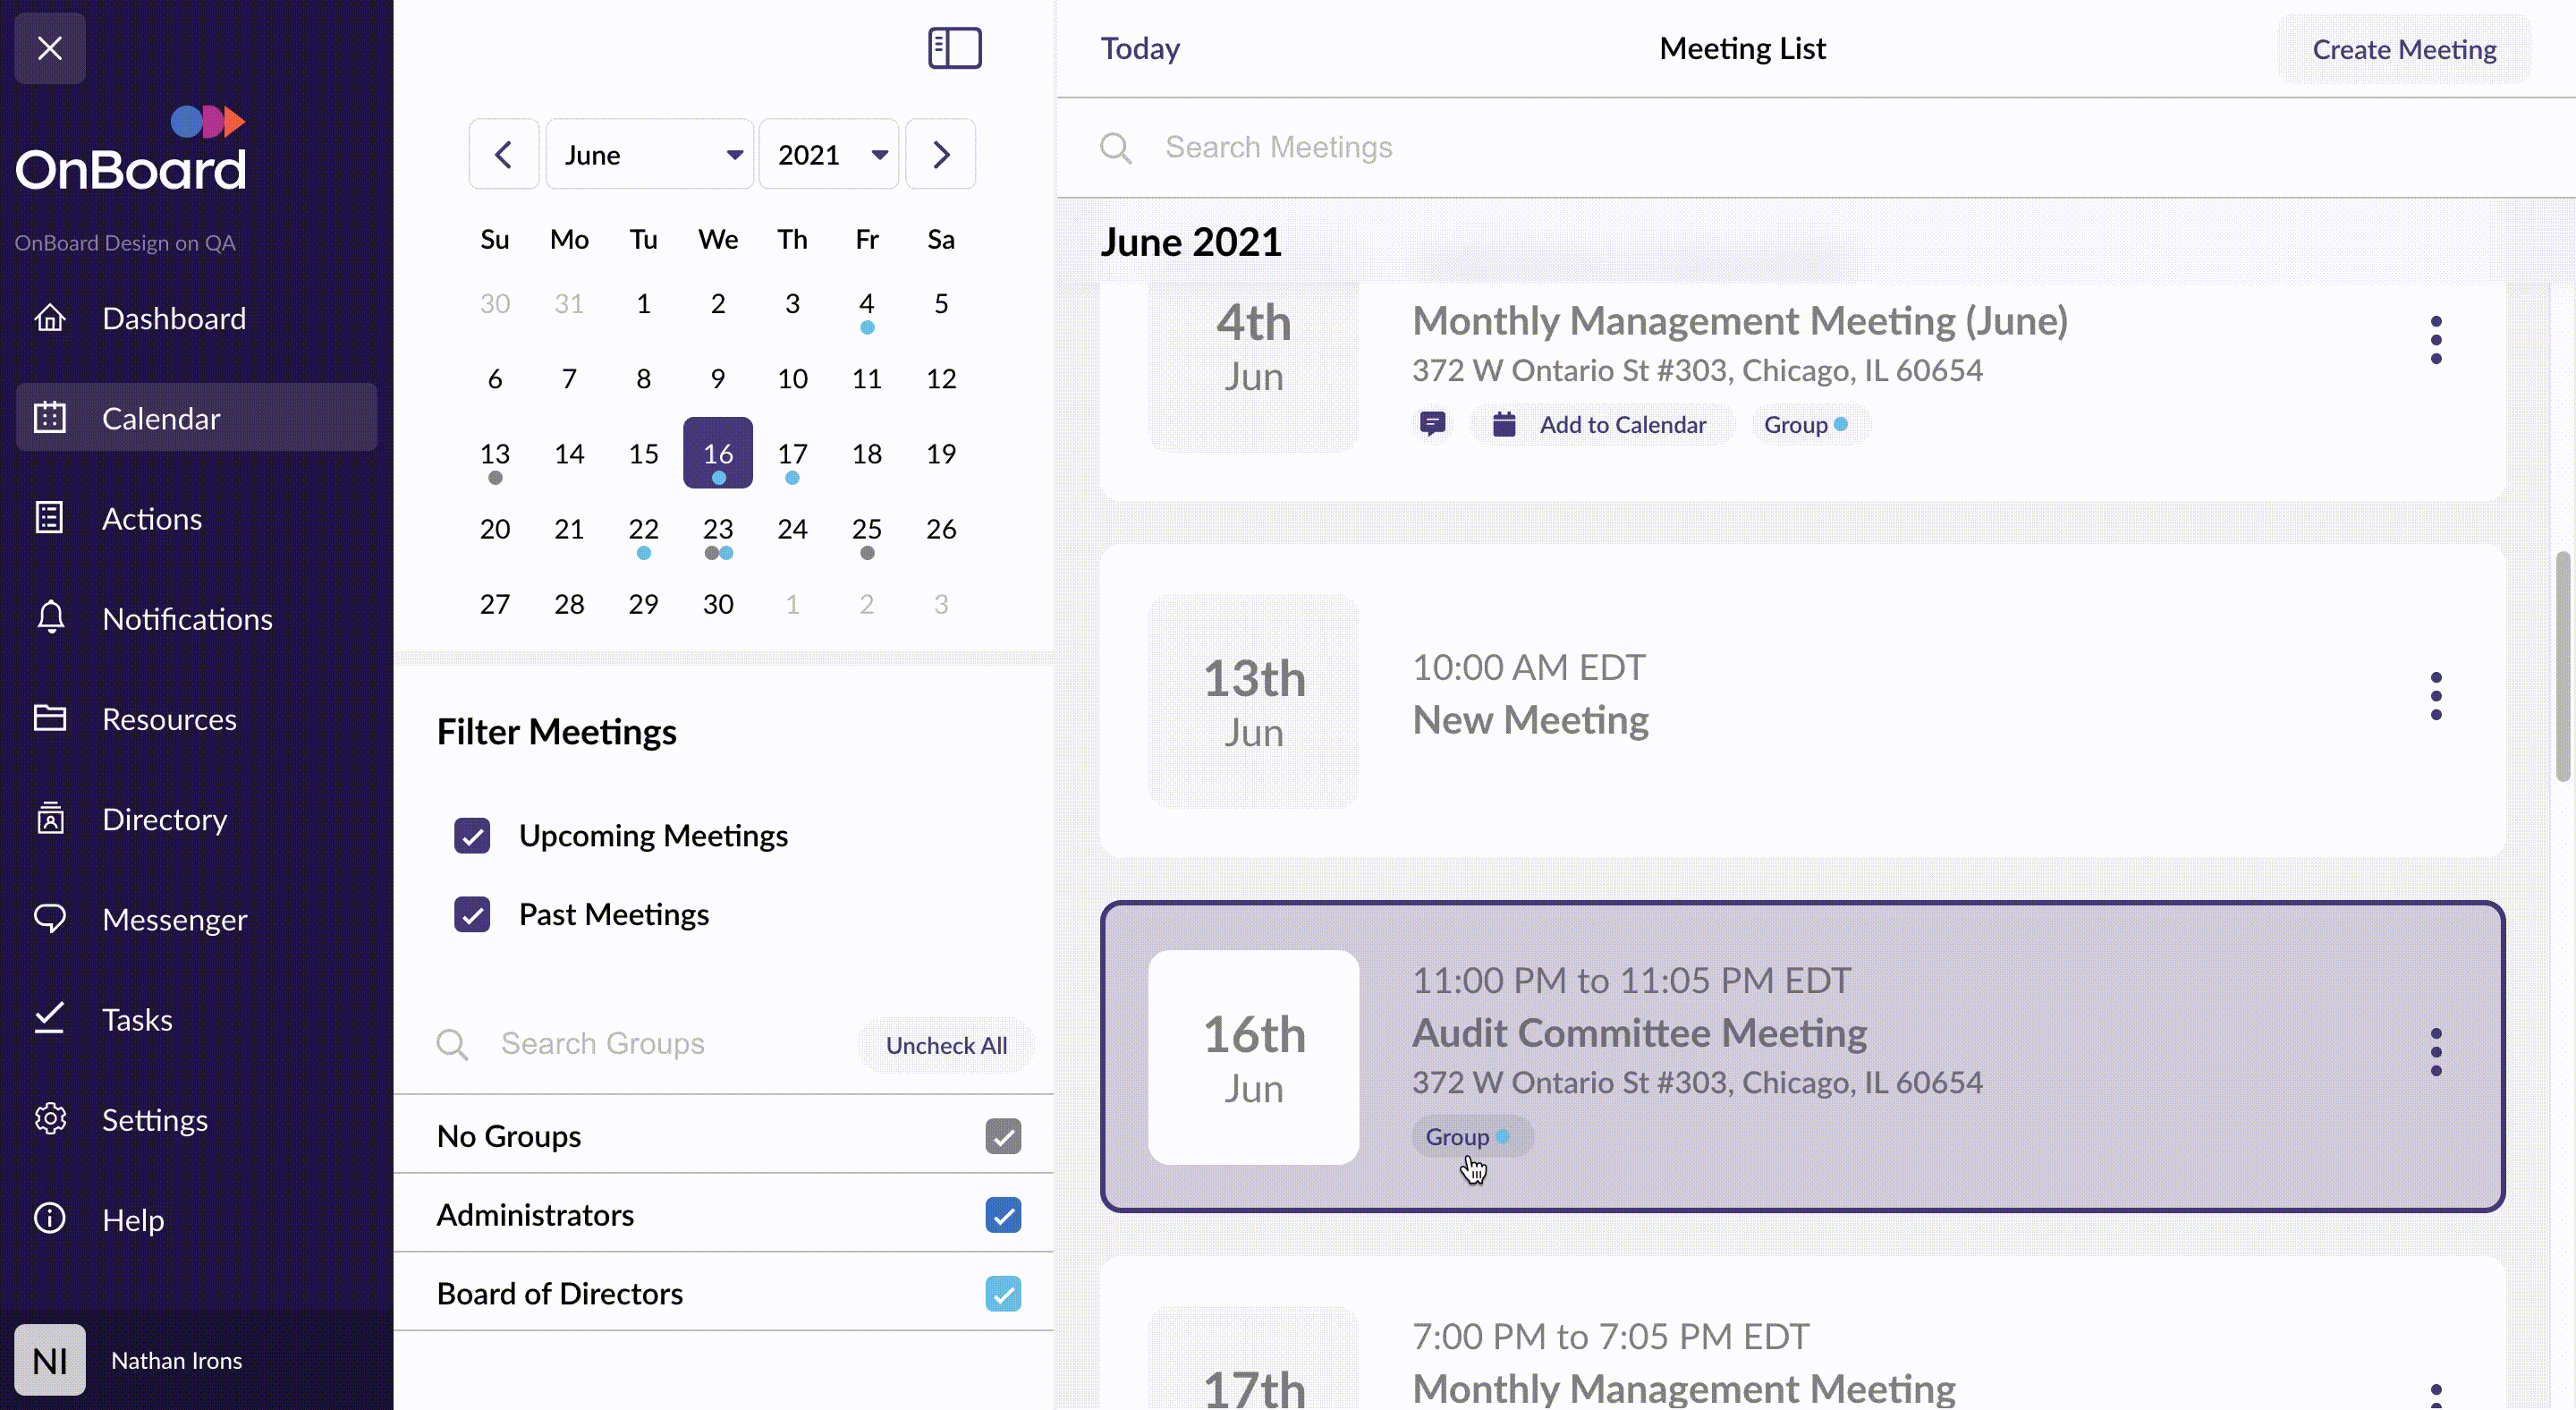Open options menu for Audit Committee Meeting
This screenshot has width=2576, height=1410.
[2436, 1052]
